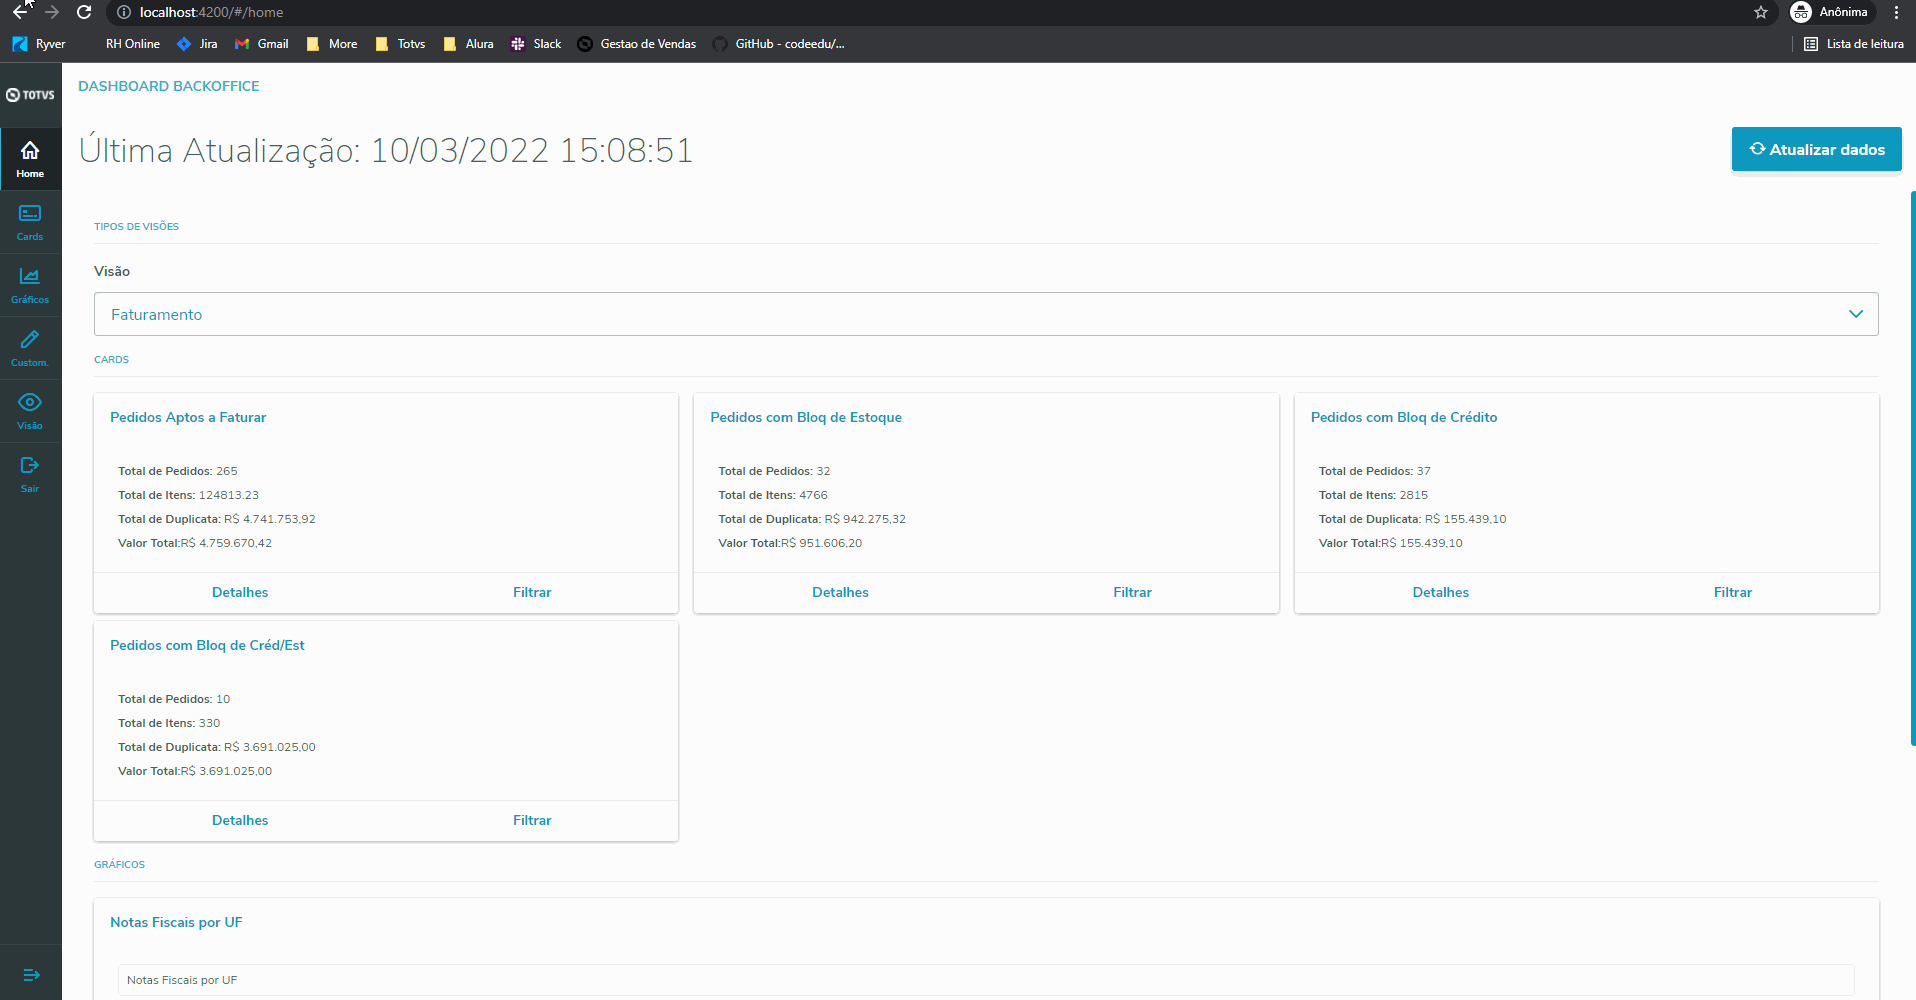
Task: Go to the Gráficos sidebar section
Action: point(30,285)
